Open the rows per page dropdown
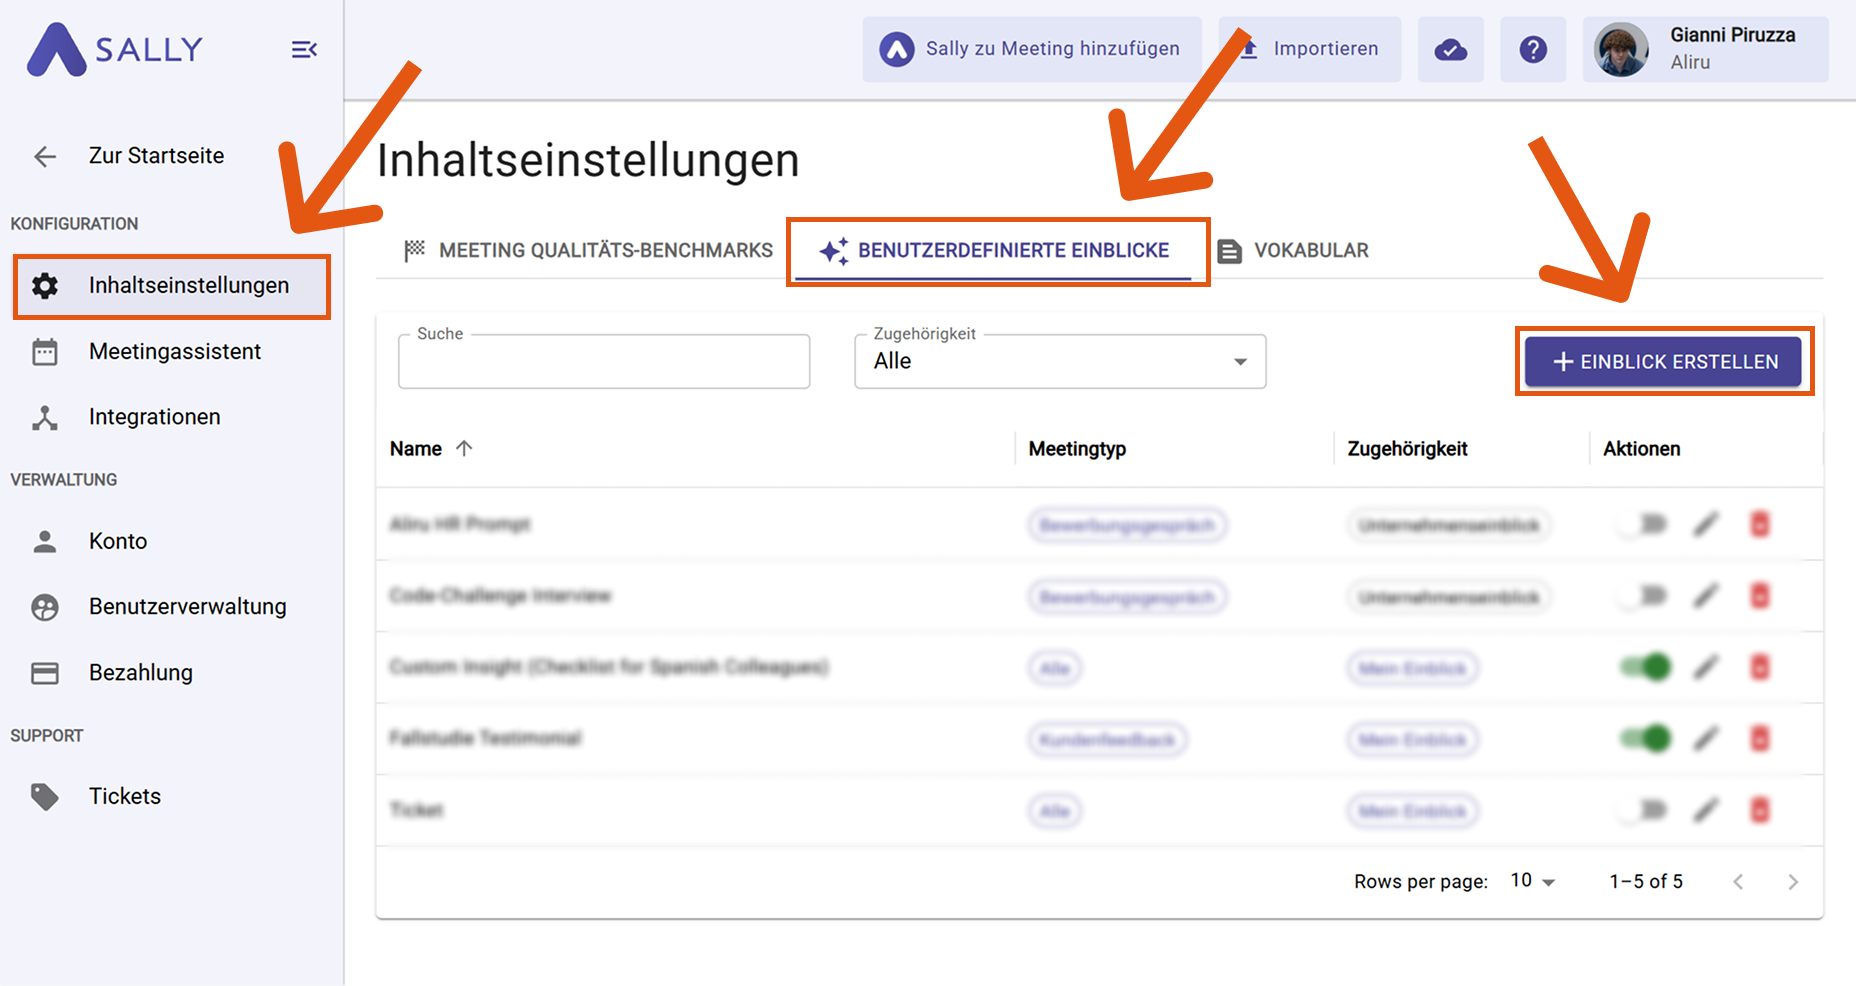Image resolution: width=1856 pixels, height=986 pixels. 1533,881
